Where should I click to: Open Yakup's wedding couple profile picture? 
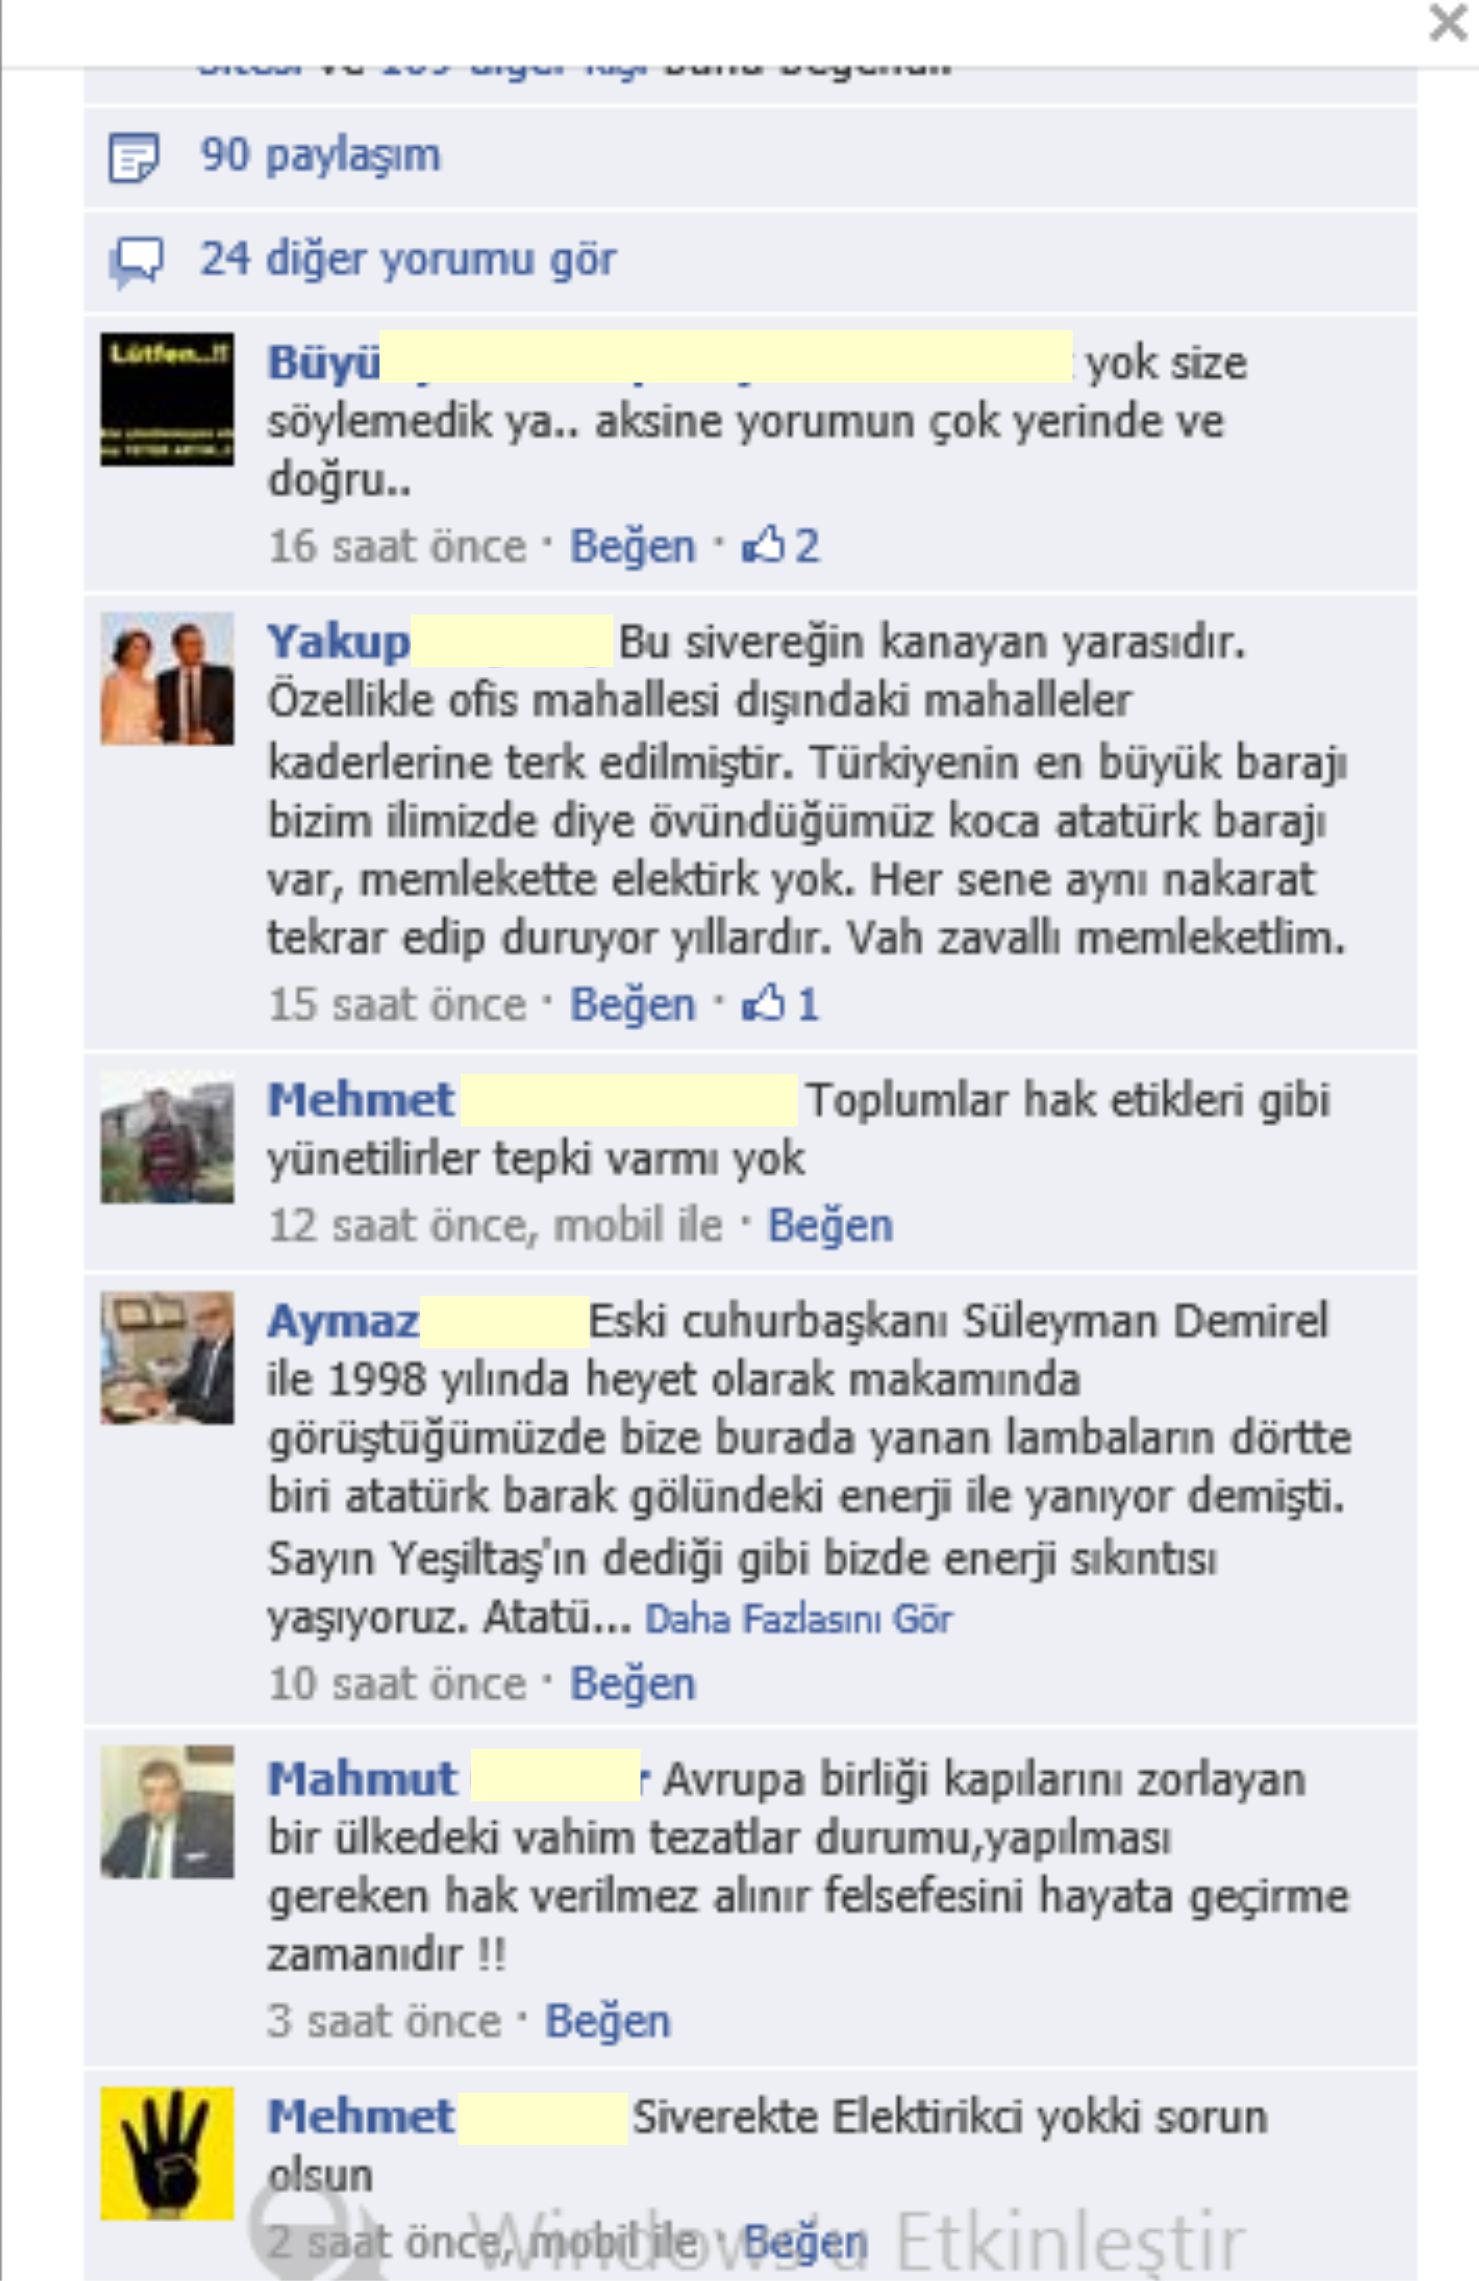(167, 678)
